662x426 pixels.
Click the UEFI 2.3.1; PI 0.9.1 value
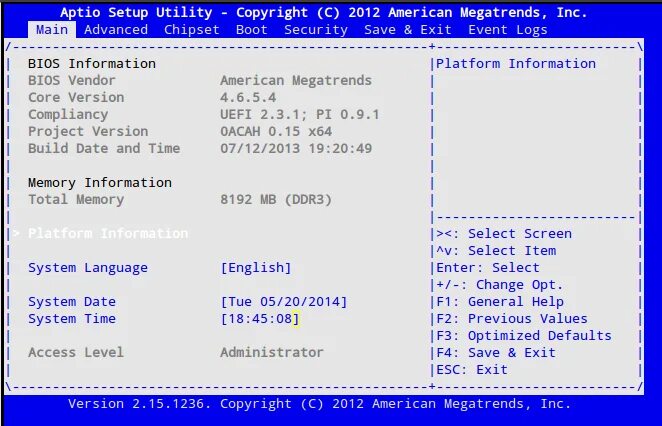(x=300, y=114)
